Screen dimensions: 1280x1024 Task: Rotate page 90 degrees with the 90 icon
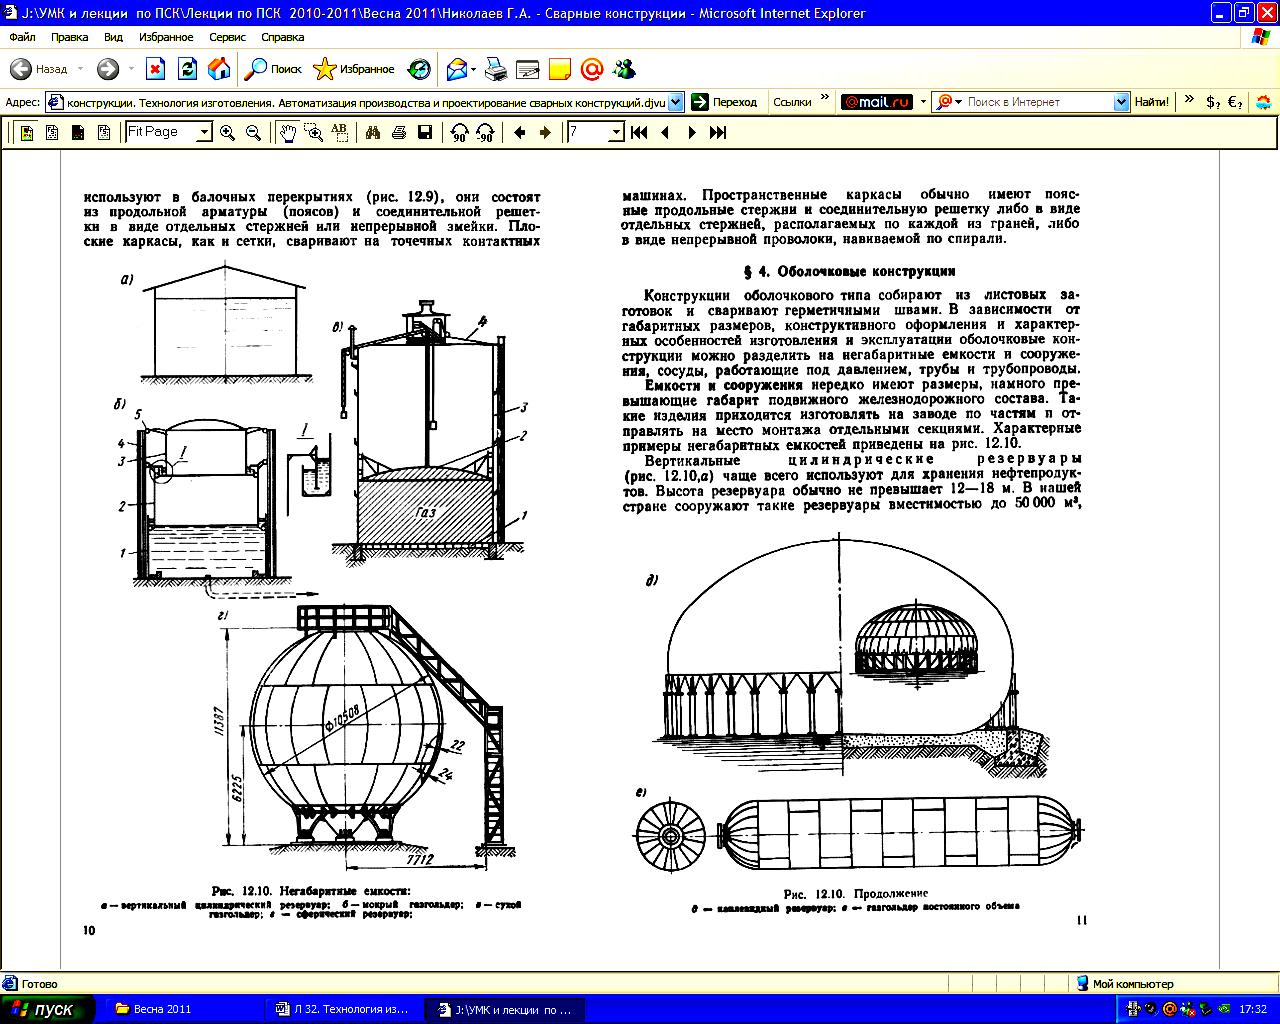click(x=460, y=132)
